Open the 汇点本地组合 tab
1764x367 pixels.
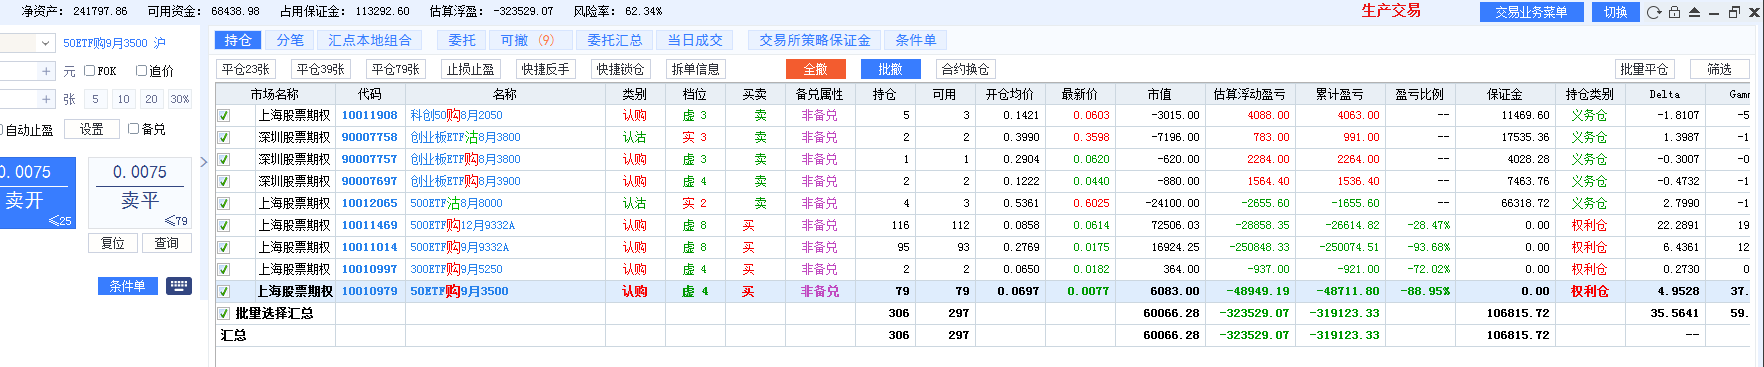coord(370,40)
